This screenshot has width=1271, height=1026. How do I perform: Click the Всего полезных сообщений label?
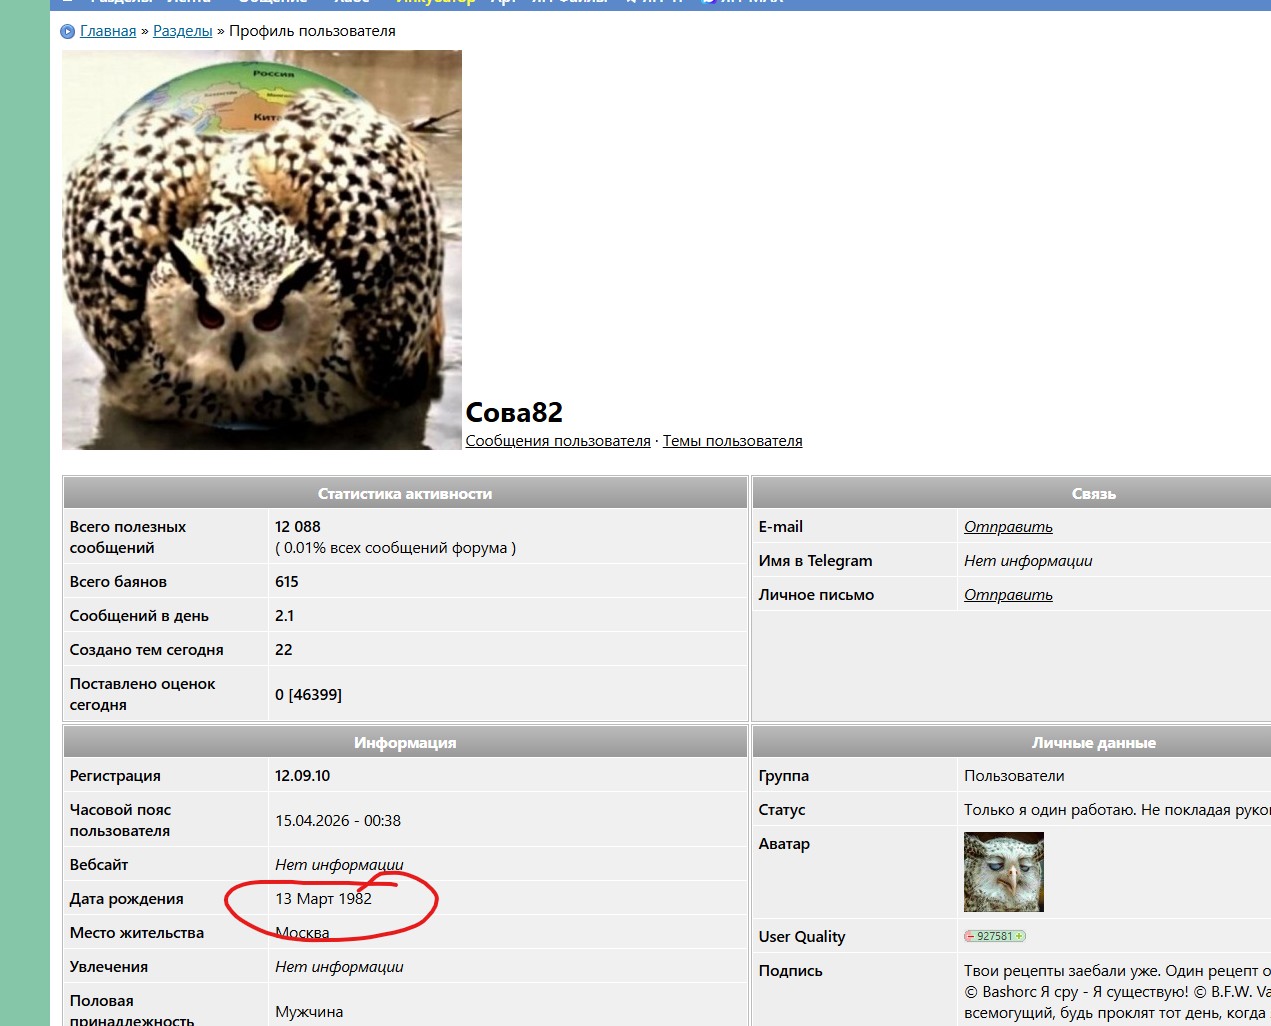(128, 537)
